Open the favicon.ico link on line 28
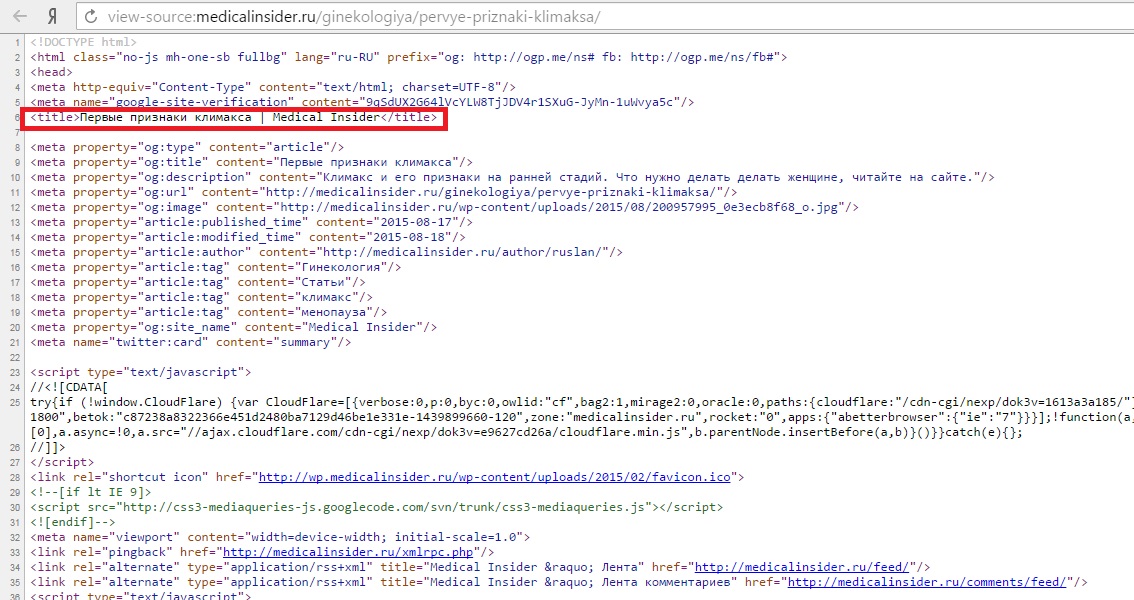 point(495,477)
